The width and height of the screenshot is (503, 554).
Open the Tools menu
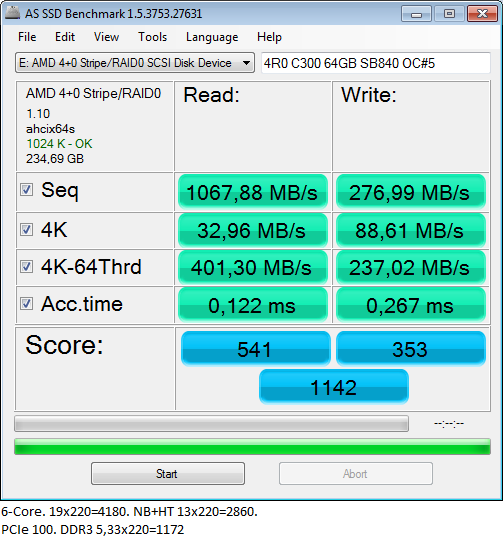(153, 37)
